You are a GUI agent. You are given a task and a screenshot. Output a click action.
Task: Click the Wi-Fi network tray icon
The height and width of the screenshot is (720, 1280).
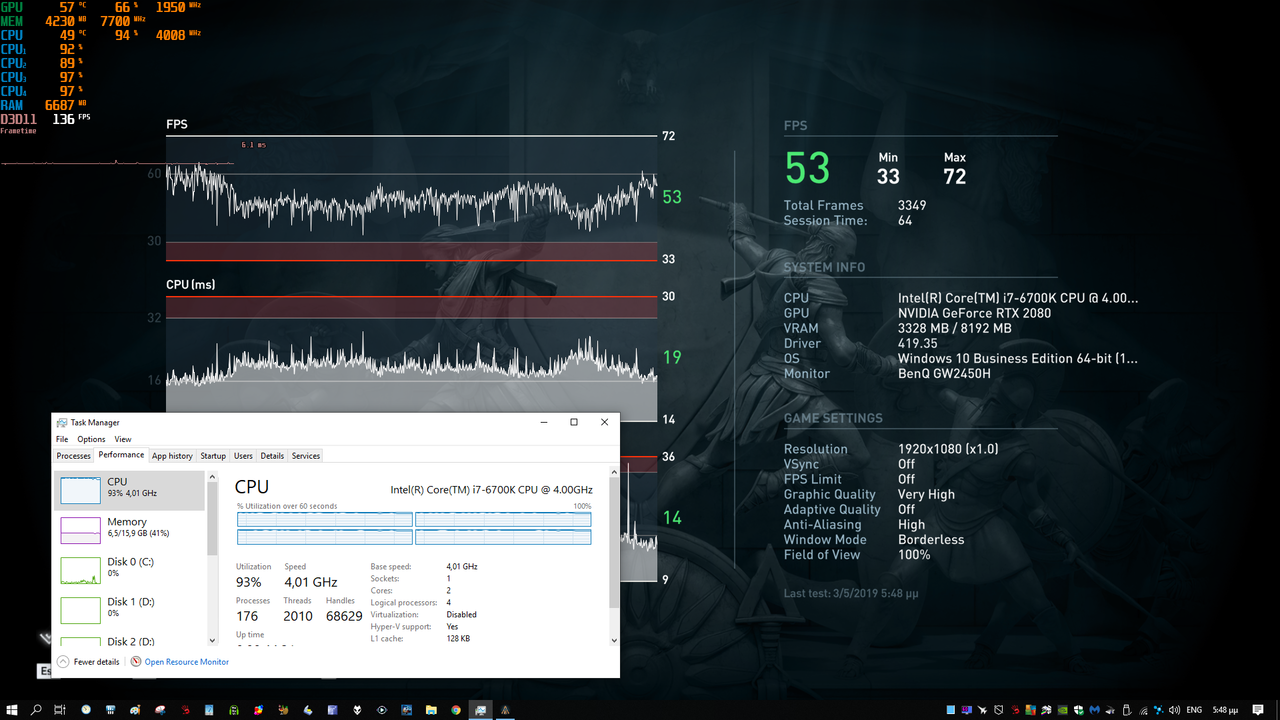pos(1143,710)
